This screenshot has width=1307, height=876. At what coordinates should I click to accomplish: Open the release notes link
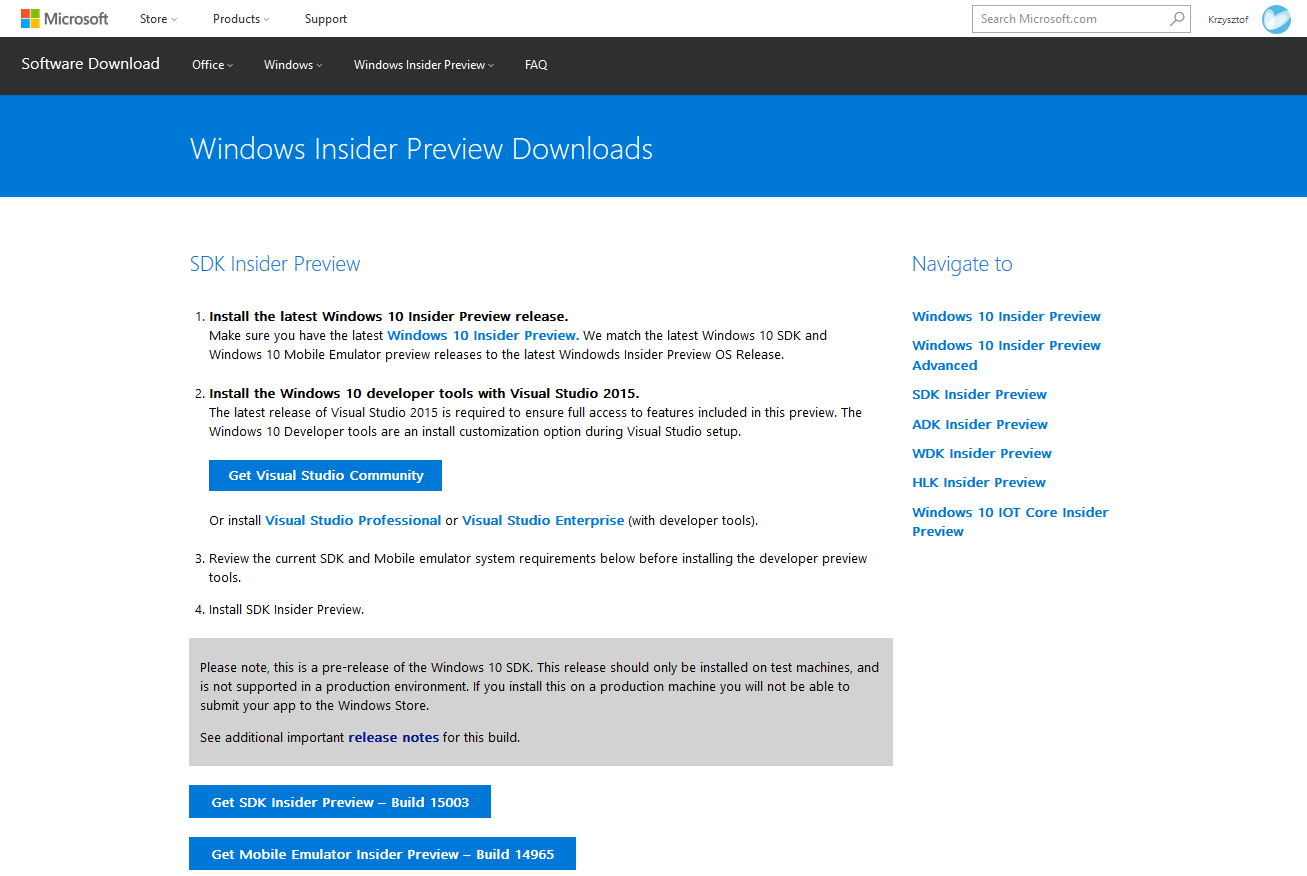click(393, 737)
